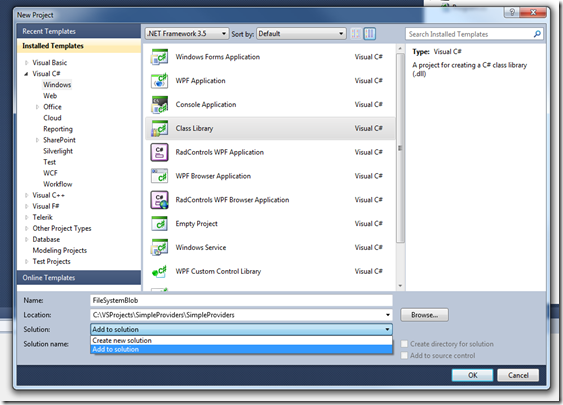Screen dimensions: 563x405
Task: Click the Cancel button
Action: pos(518,375)
